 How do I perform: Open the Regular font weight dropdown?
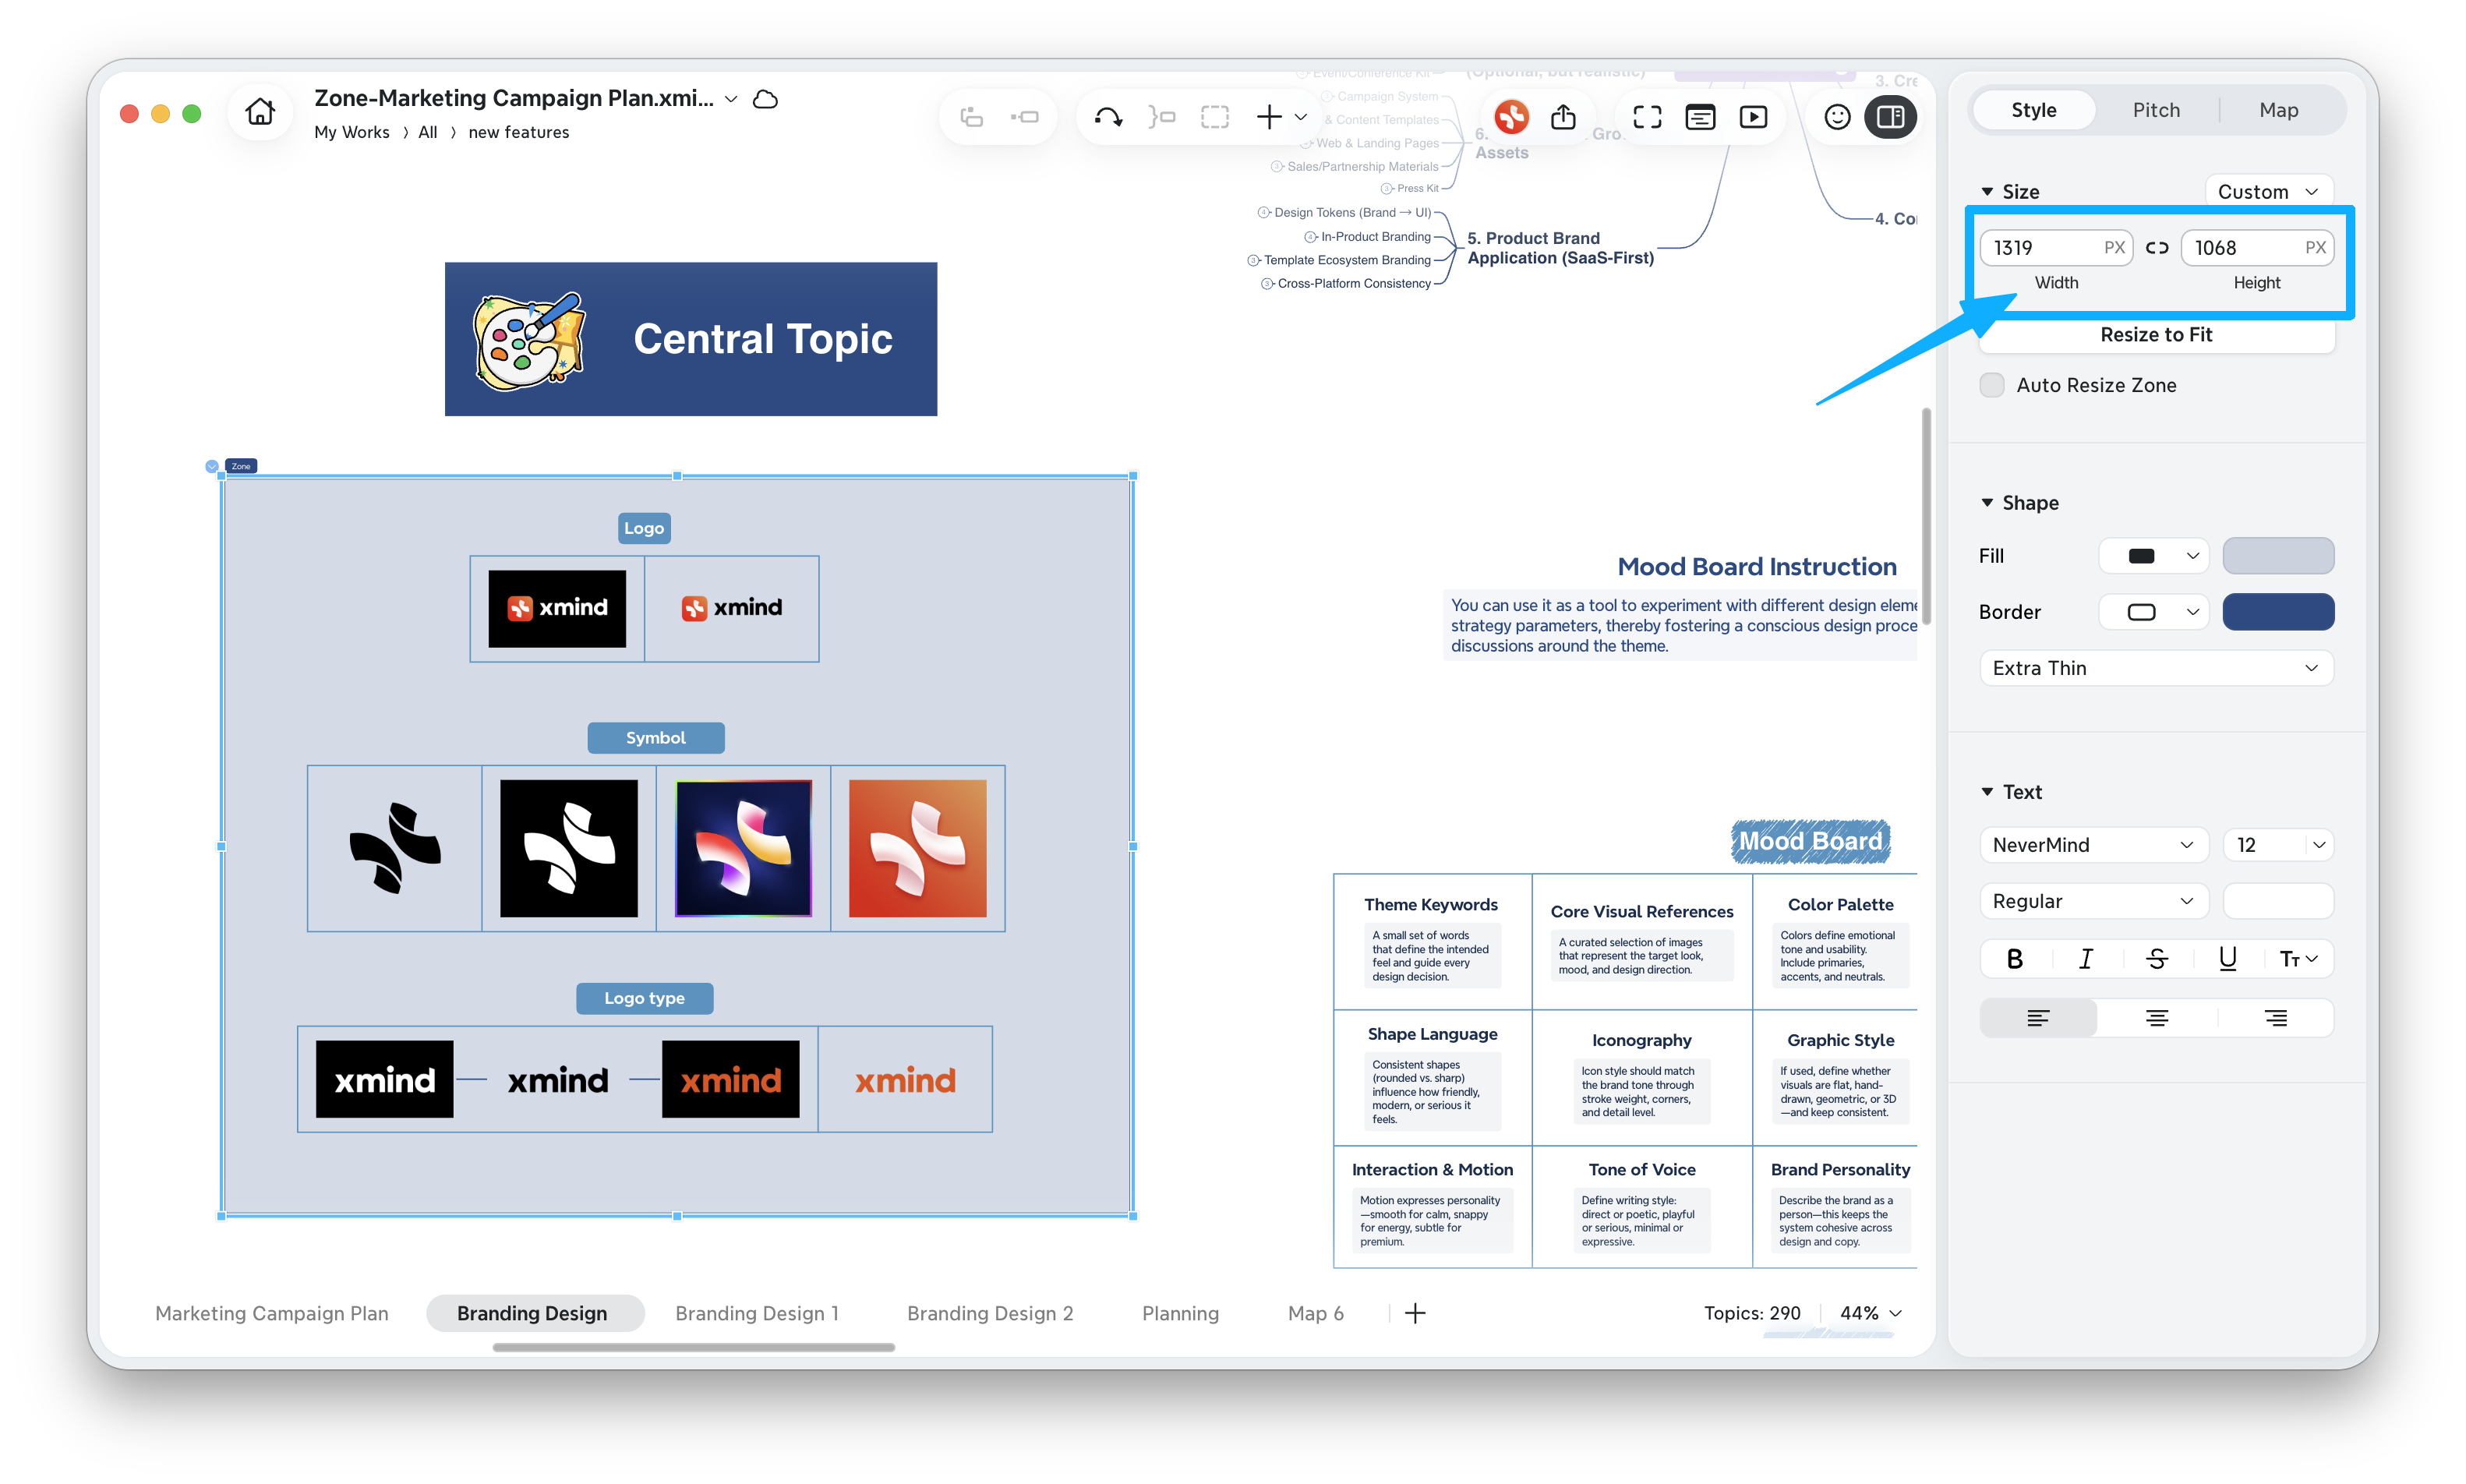point(2094,902)
